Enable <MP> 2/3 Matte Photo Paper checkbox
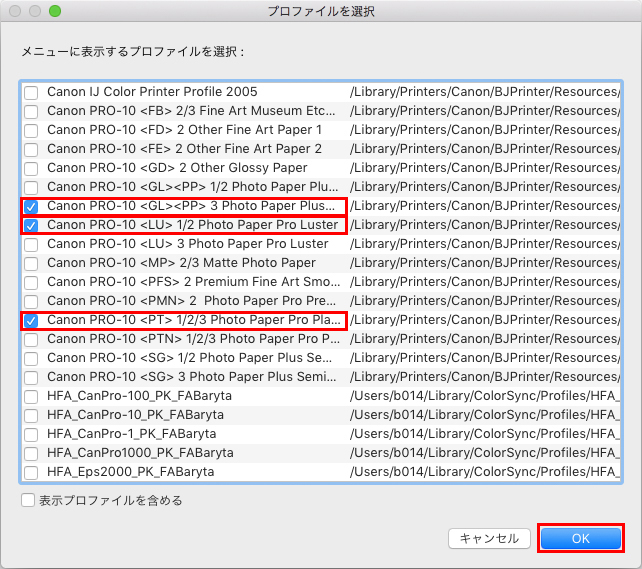 31,264
